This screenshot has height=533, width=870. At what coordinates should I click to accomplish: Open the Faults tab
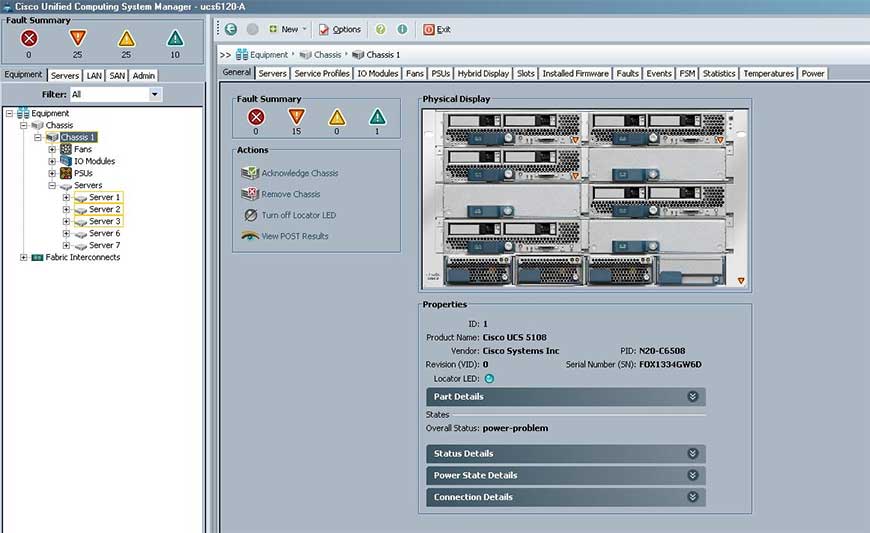pos(628,73)
